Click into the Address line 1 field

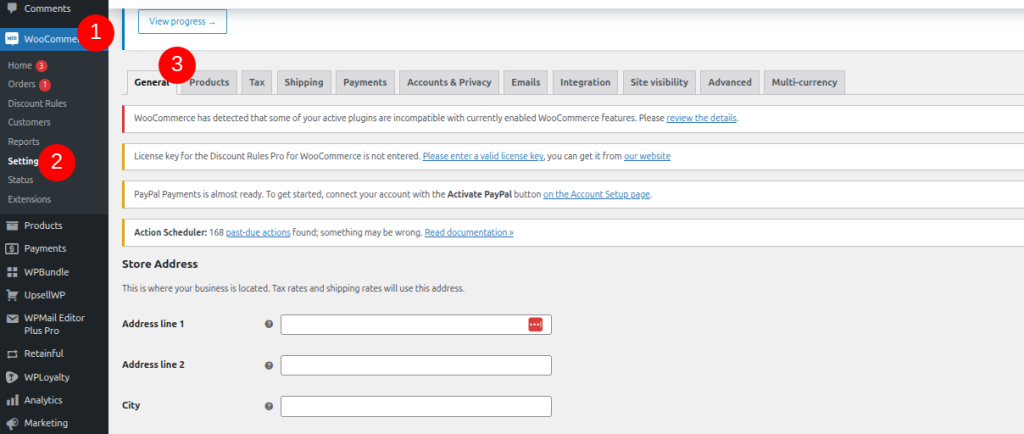(x=416, y=324)
